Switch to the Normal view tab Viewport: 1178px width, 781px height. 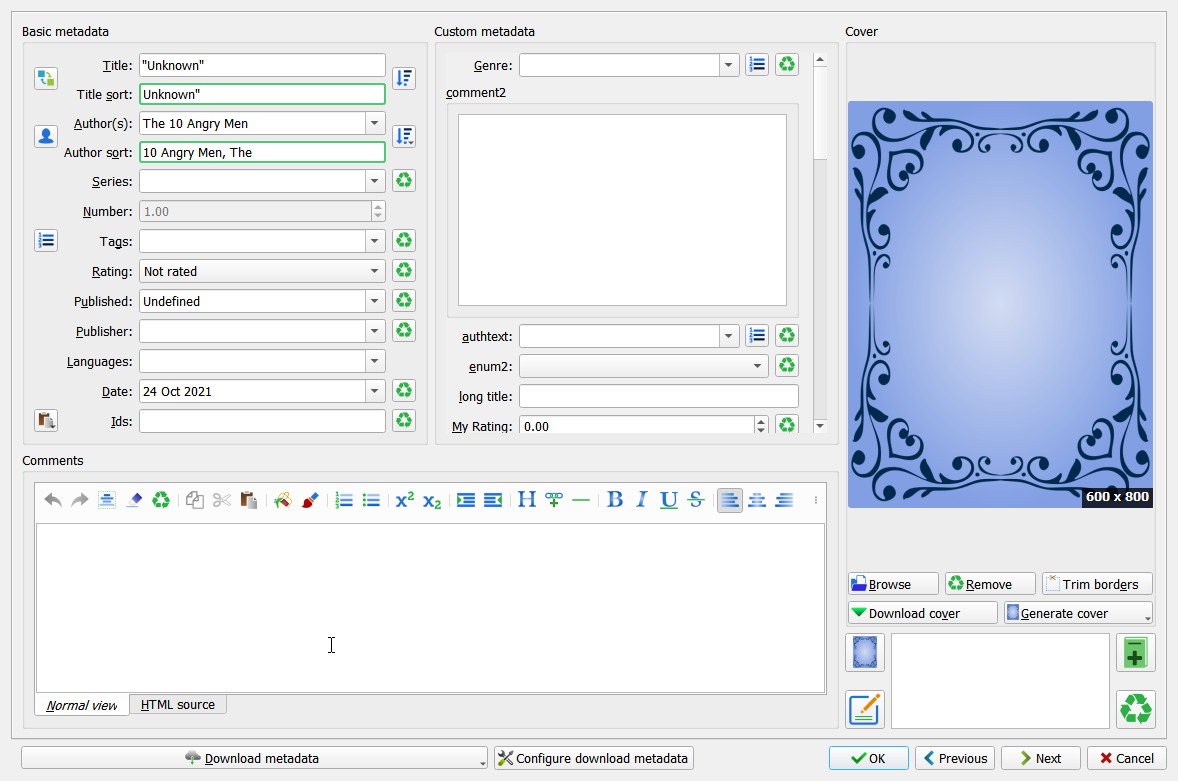82,705
